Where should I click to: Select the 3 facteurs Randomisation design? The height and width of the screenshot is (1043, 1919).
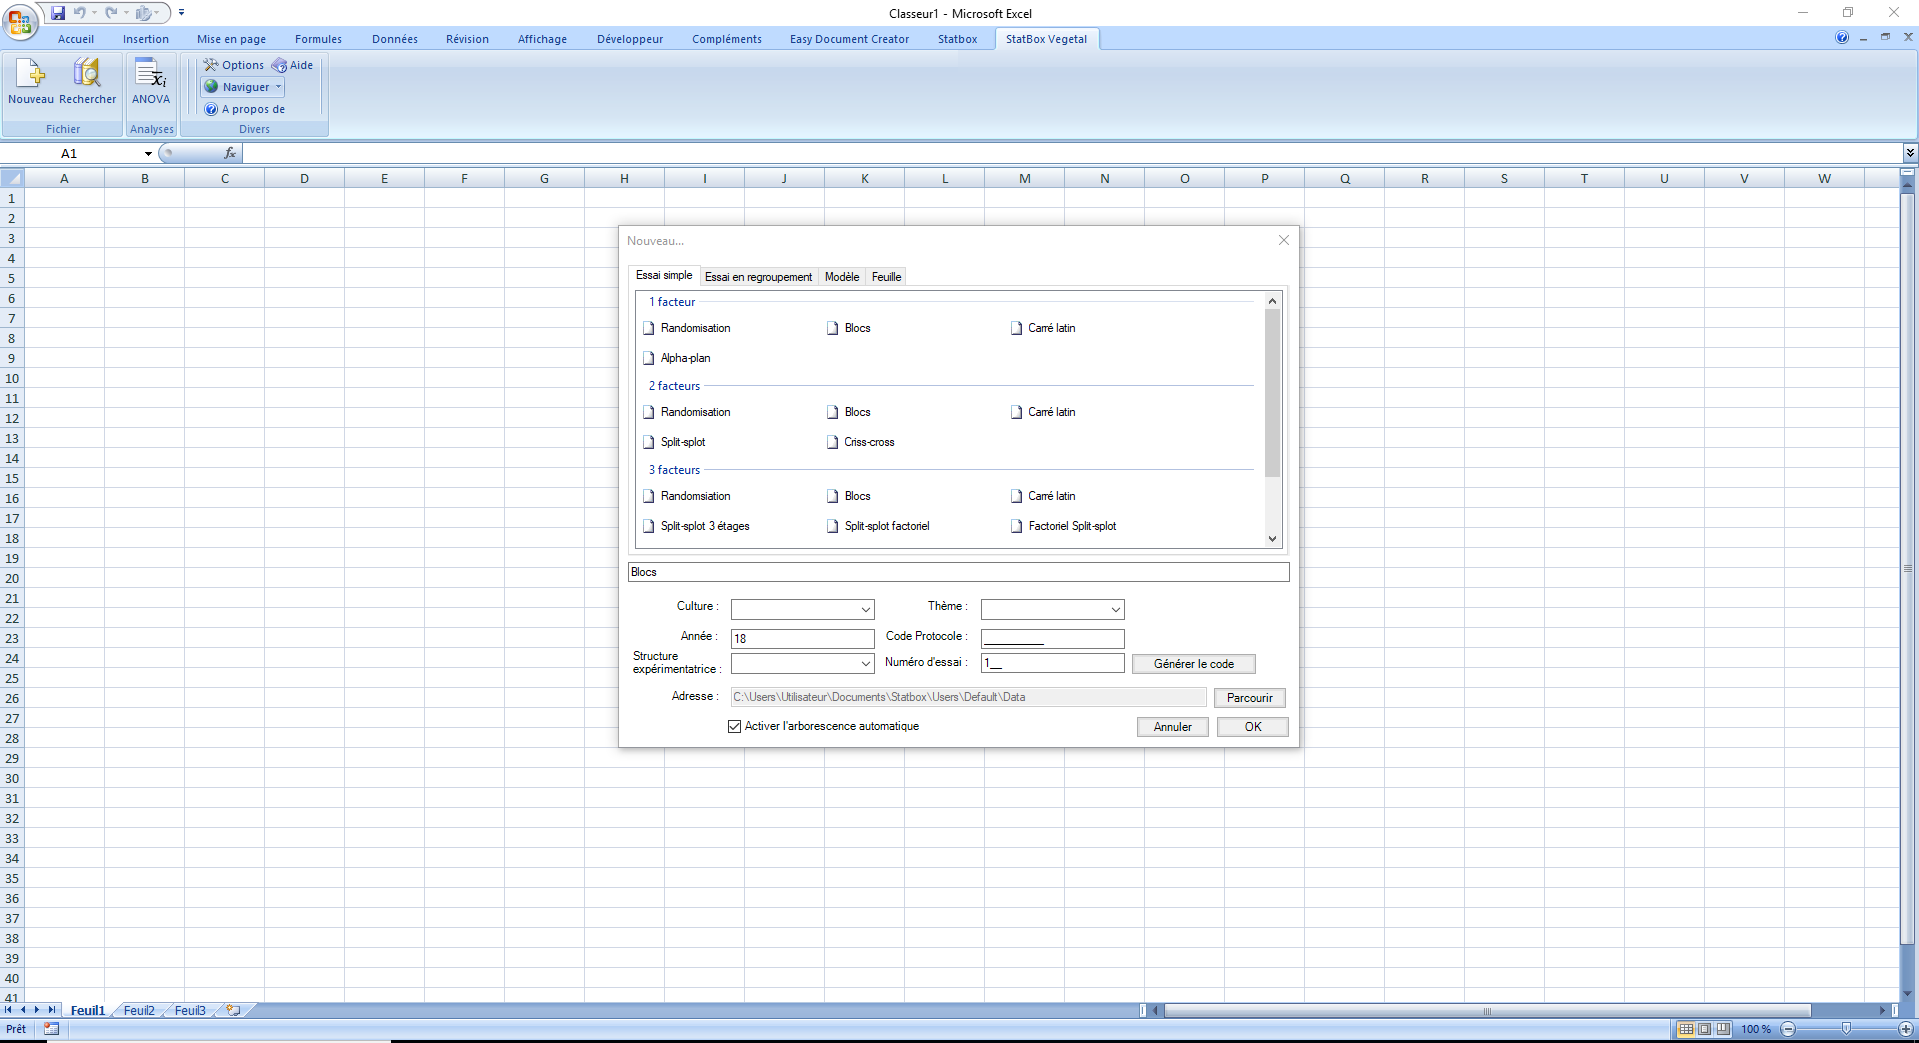pyautogui.click(x=687, y=496)
